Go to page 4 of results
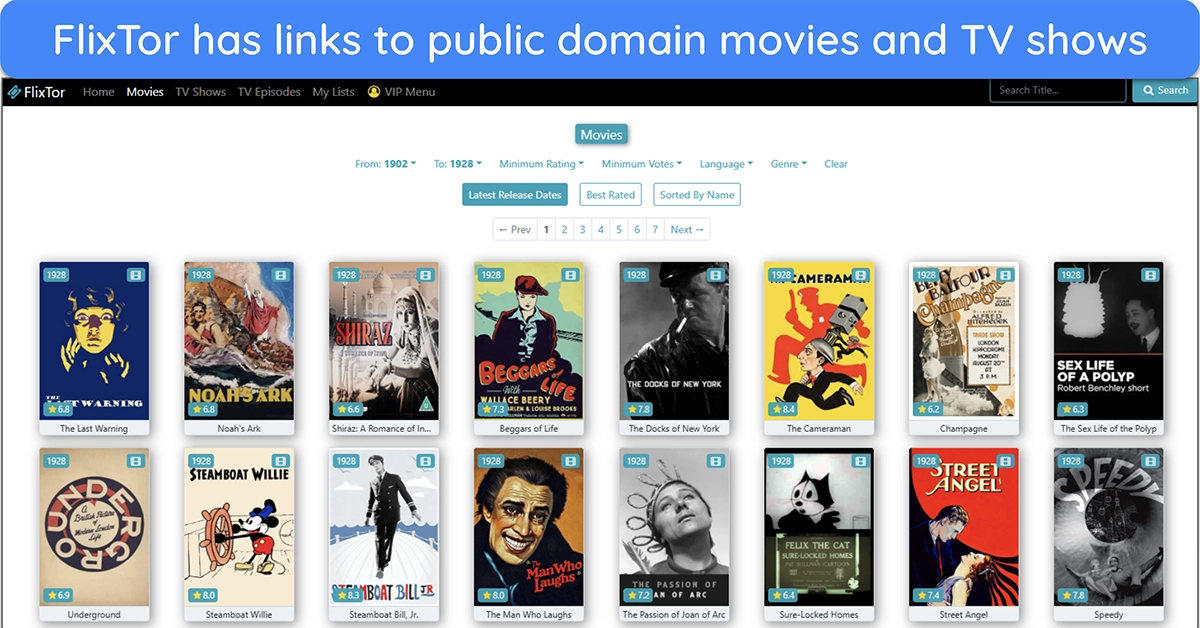Screen dimensions: 1200x628 [x=600, y=229]
